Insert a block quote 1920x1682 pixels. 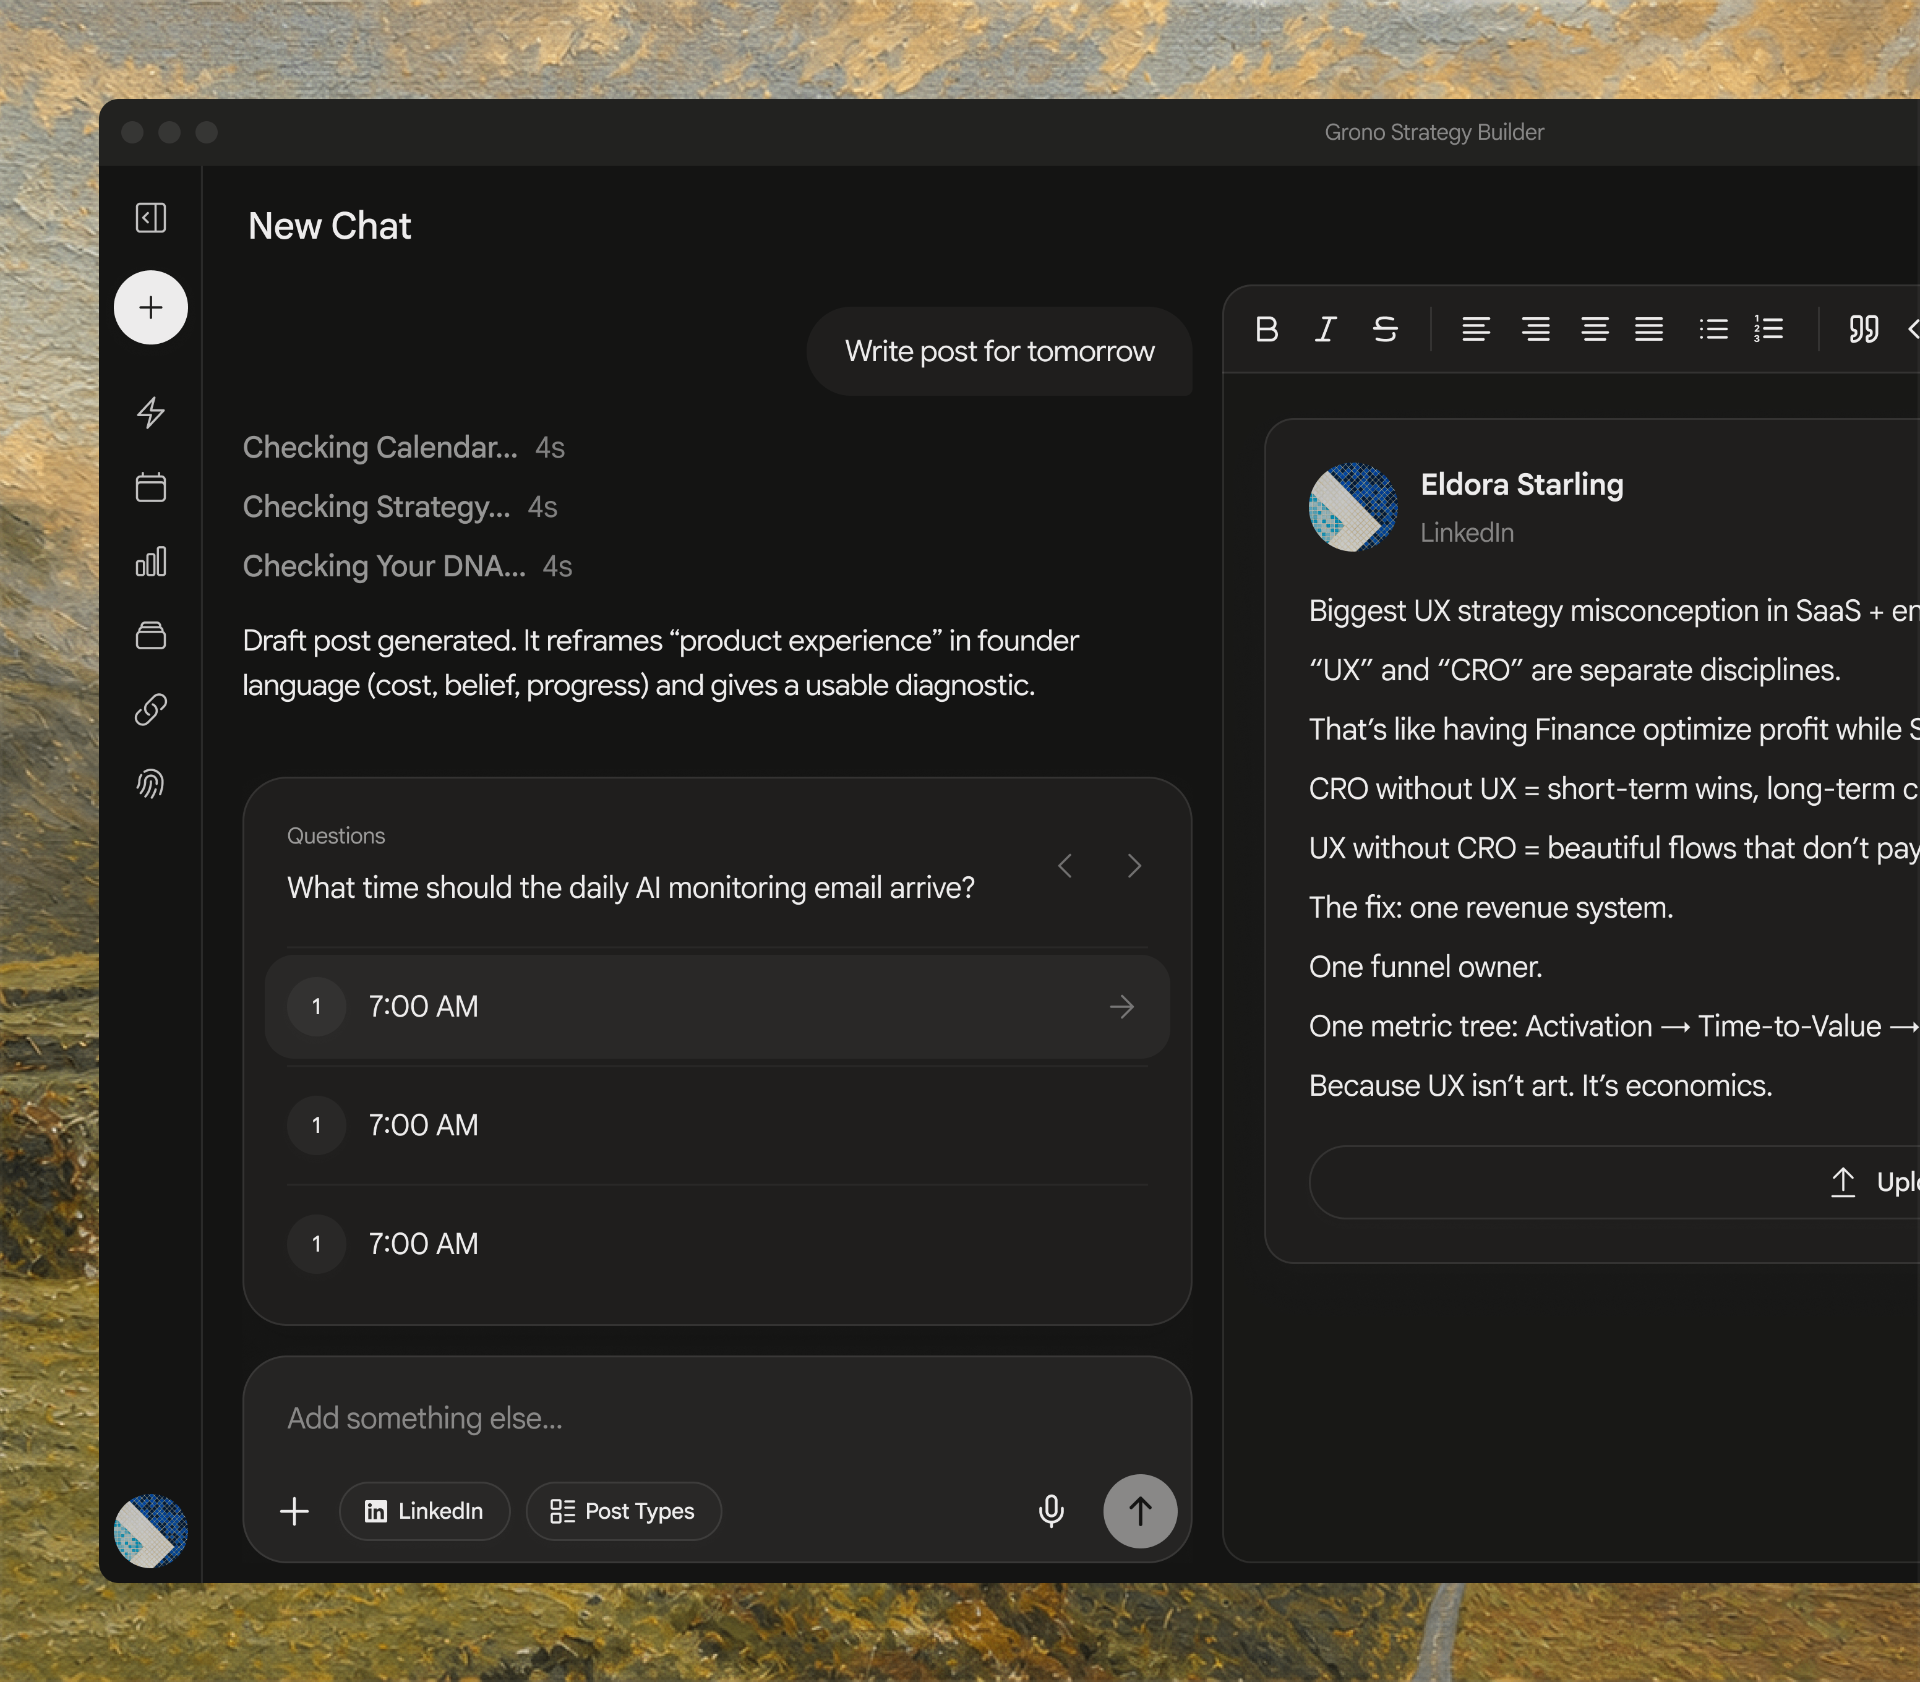(1864, 329)
